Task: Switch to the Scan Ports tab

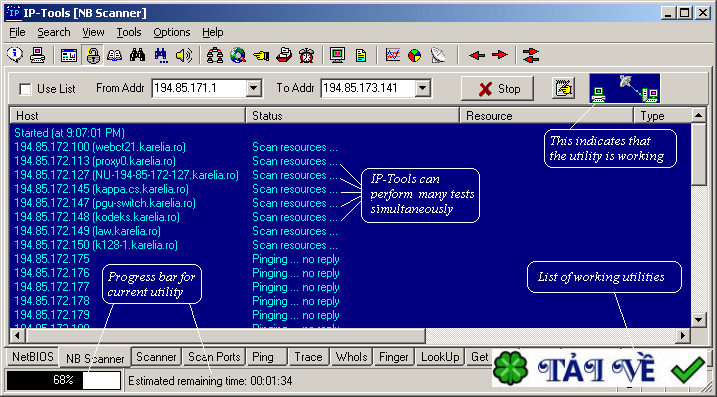Action: 214,357
